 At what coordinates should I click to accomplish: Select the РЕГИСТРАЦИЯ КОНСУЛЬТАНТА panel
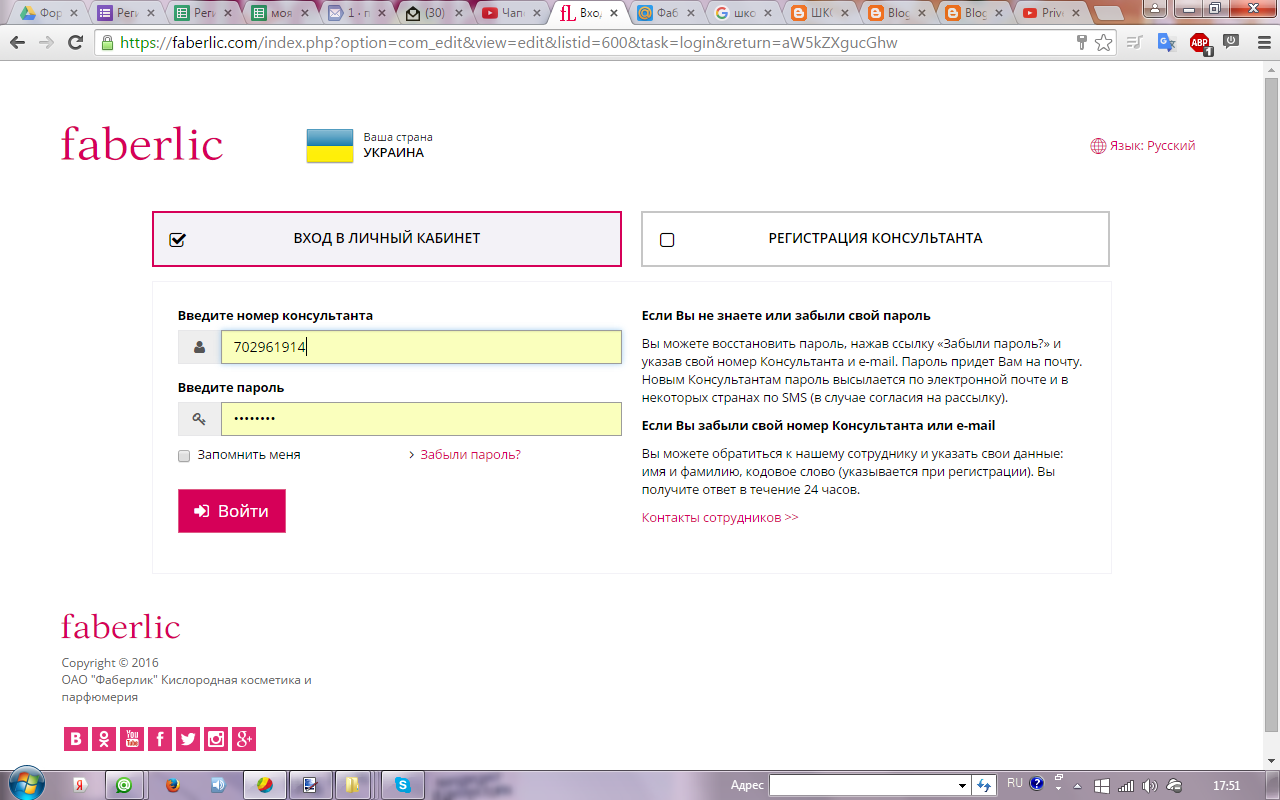pyautogui.click(x=875, y=239)
